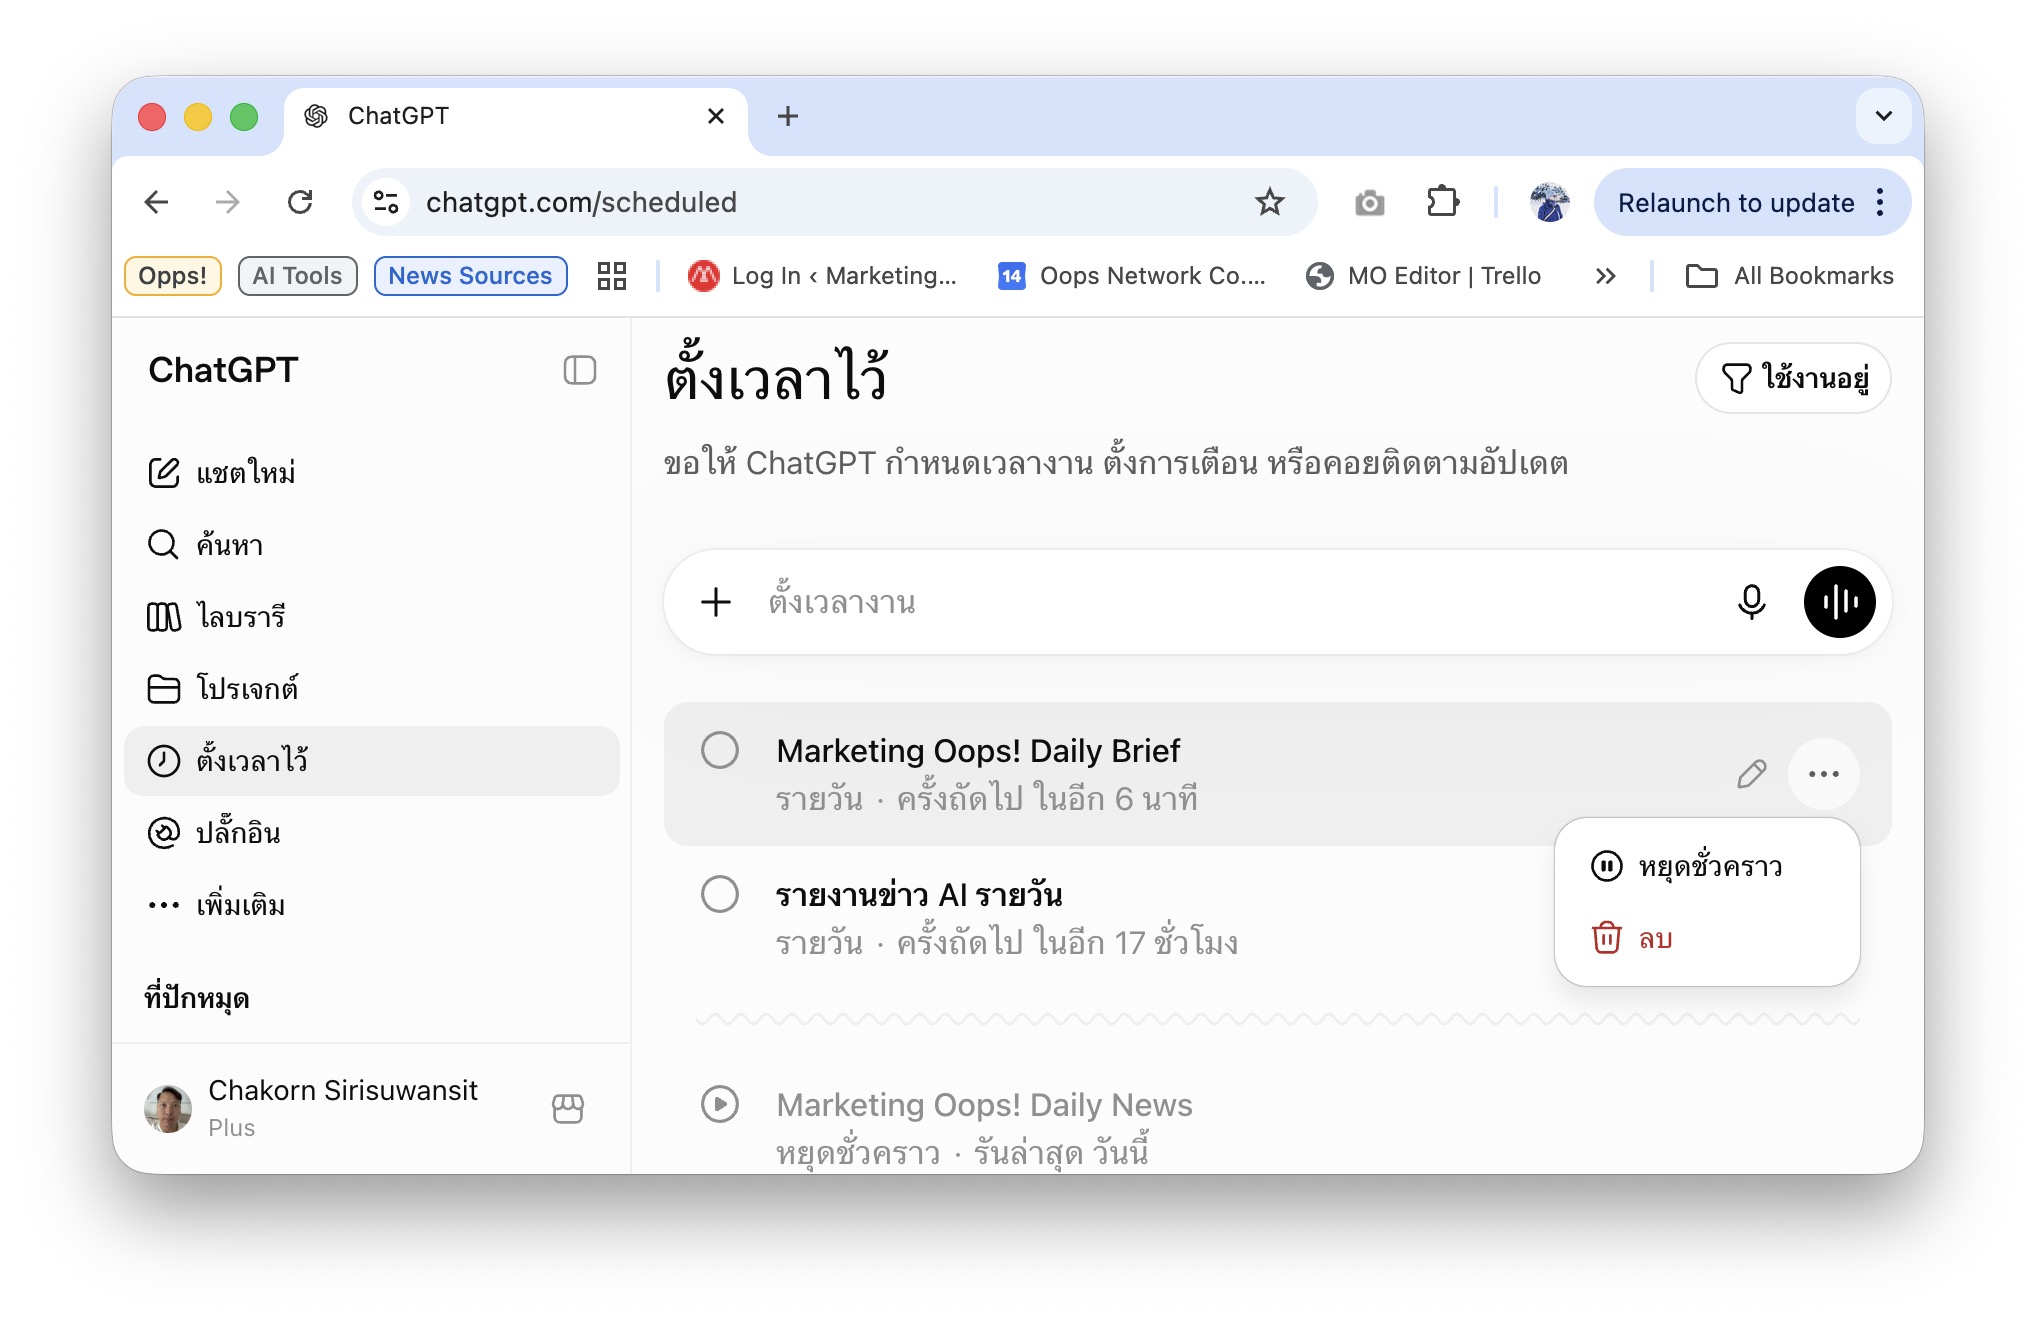Open ปลั๊กอิน in the sidebar

pos(371,833)
